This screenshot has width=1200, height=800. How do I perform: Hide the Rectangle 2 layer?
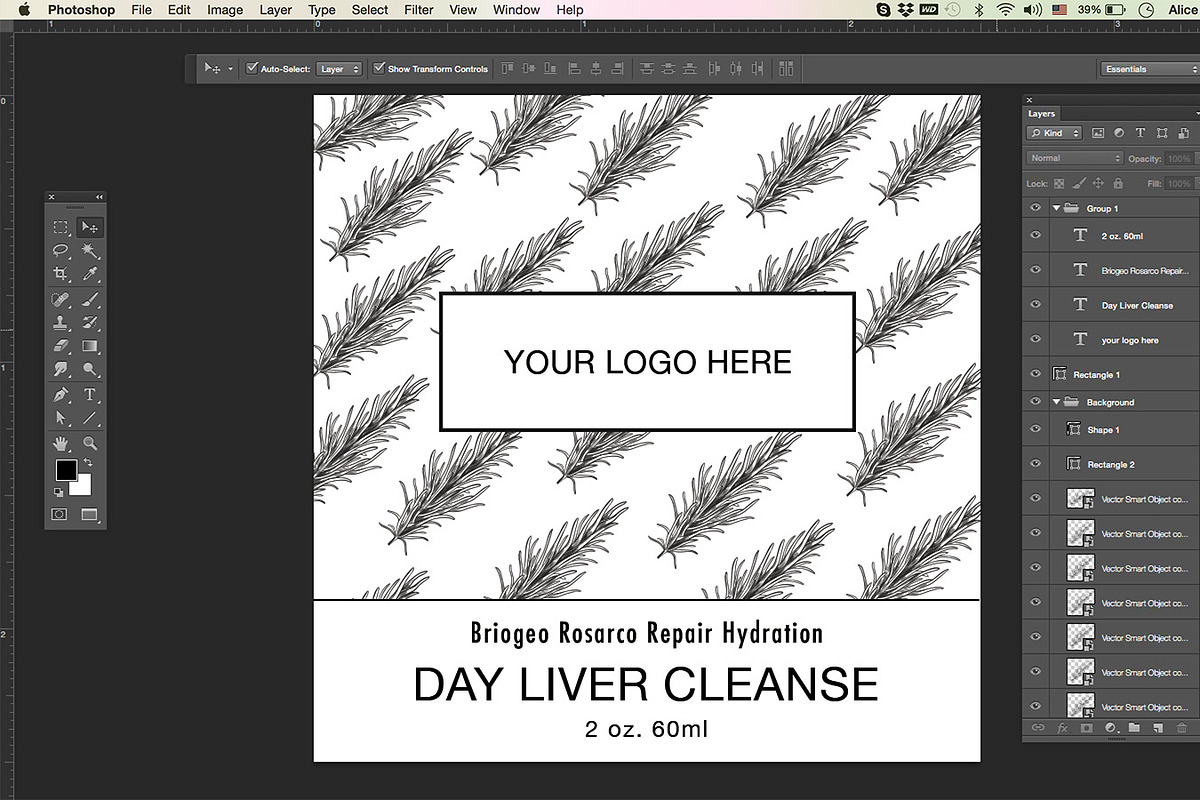[1035, 464]
